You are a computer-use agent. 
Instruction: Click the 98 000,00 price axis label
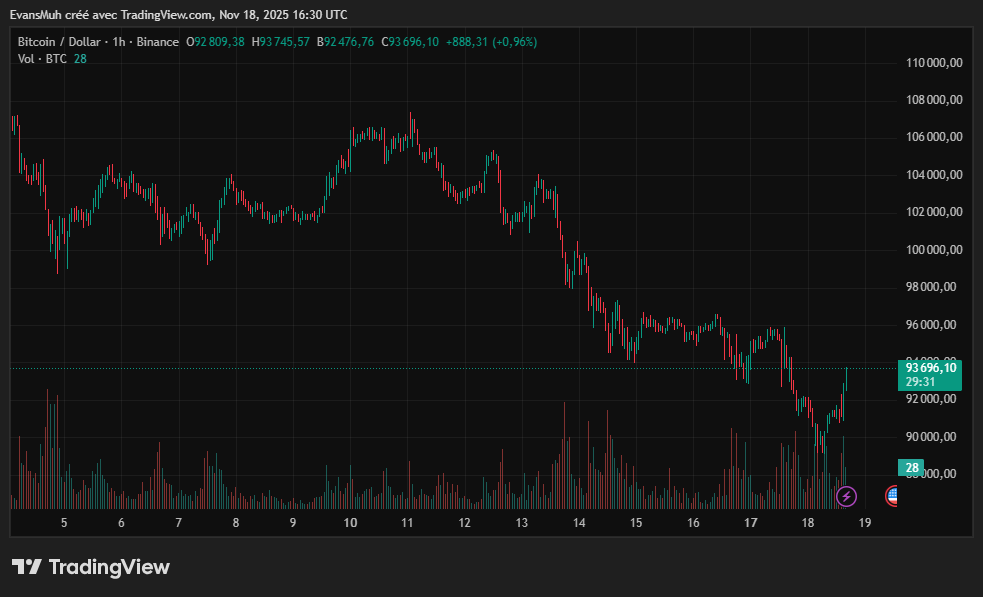(931, 287)
